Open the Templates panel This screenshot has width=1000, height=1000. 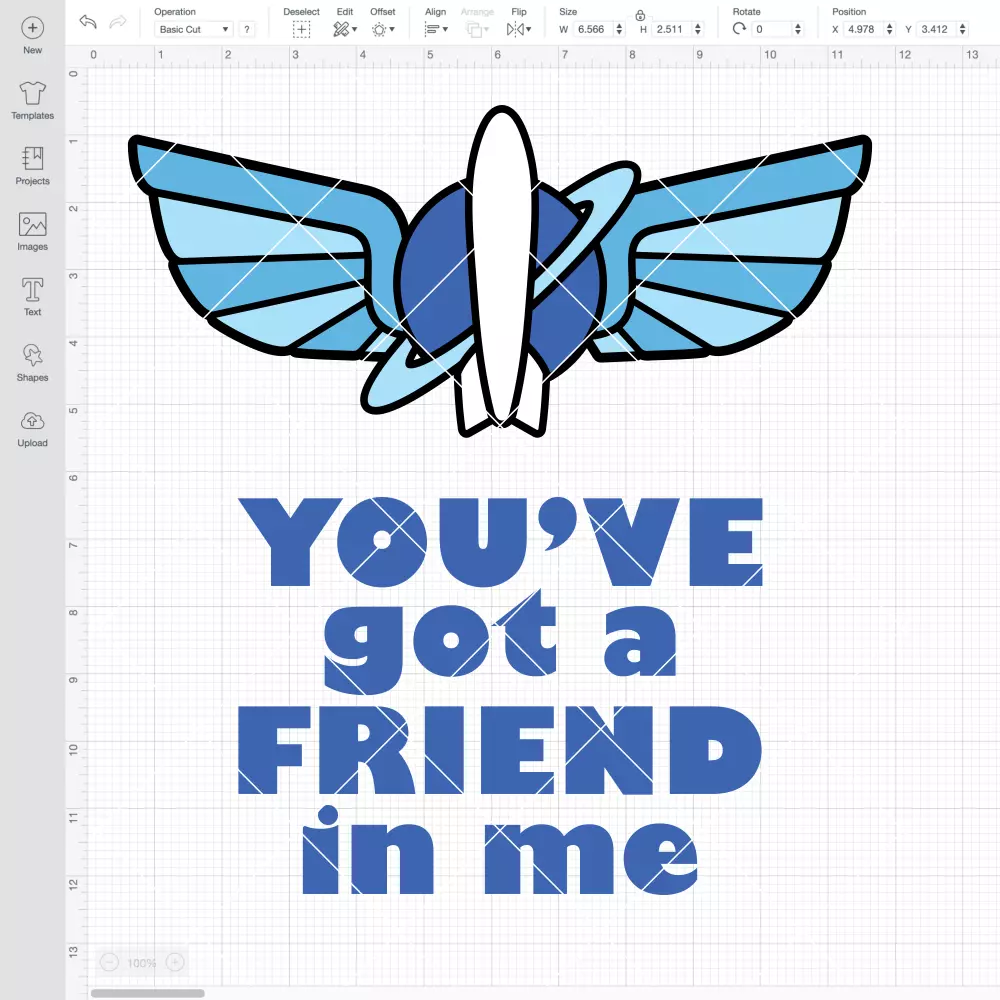pyautogui.click(x=33, y=101)
